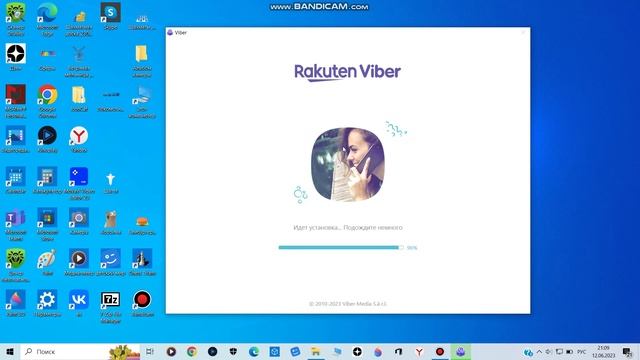640x360 pixels.
Task: Close the Viber installer window
Action: tap(523, 32)
